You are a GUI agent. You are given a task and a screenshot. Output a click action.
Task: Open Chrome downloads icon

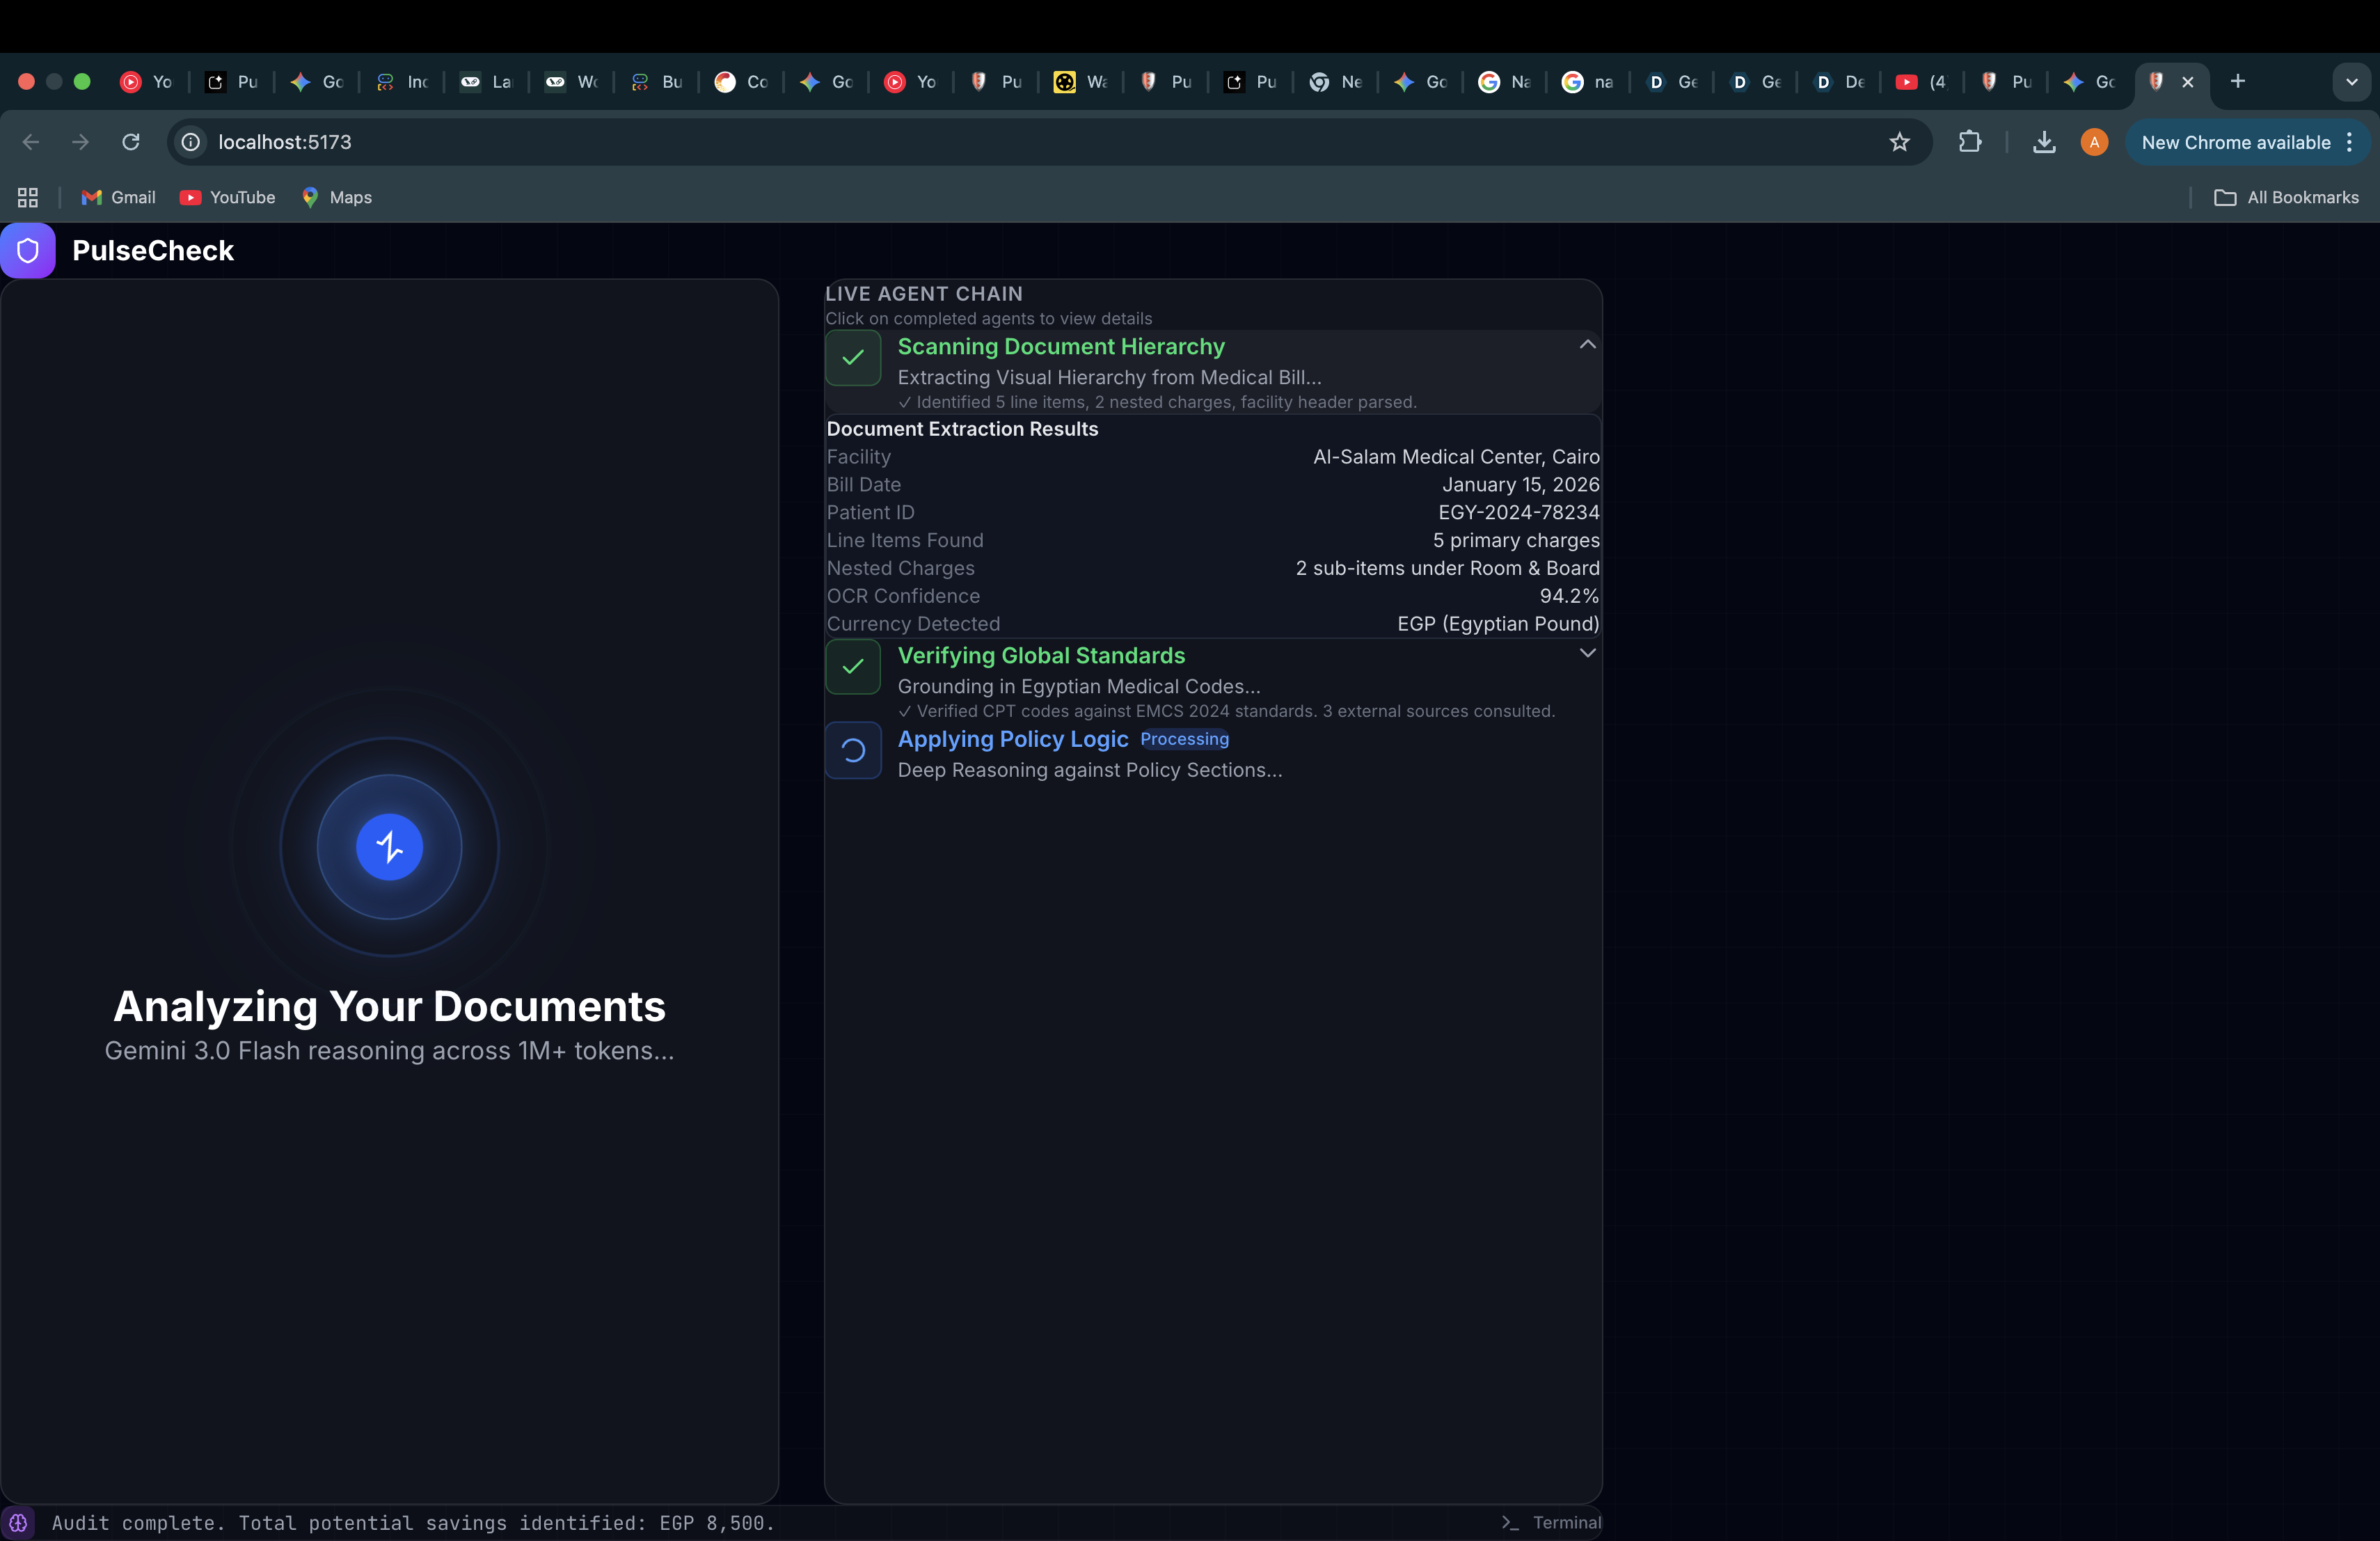coord(2044,142)
